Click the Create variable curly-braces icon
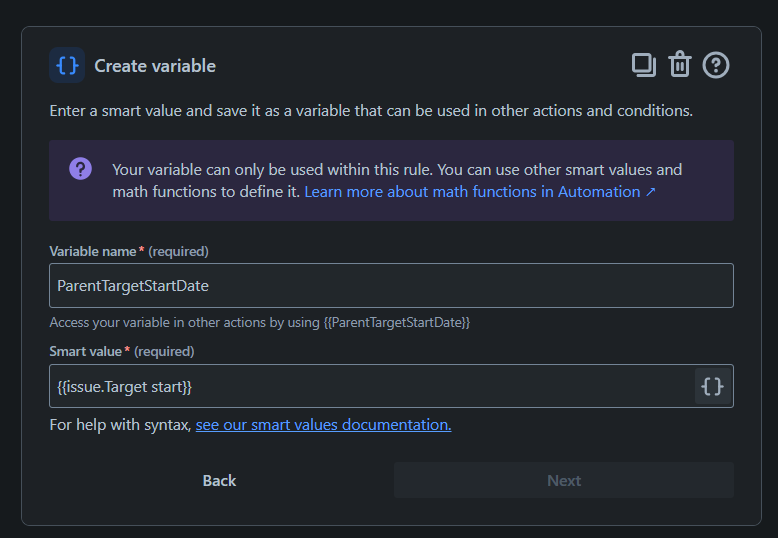The image size is (778, 538). pyautogui.click(x=67, y=66)
